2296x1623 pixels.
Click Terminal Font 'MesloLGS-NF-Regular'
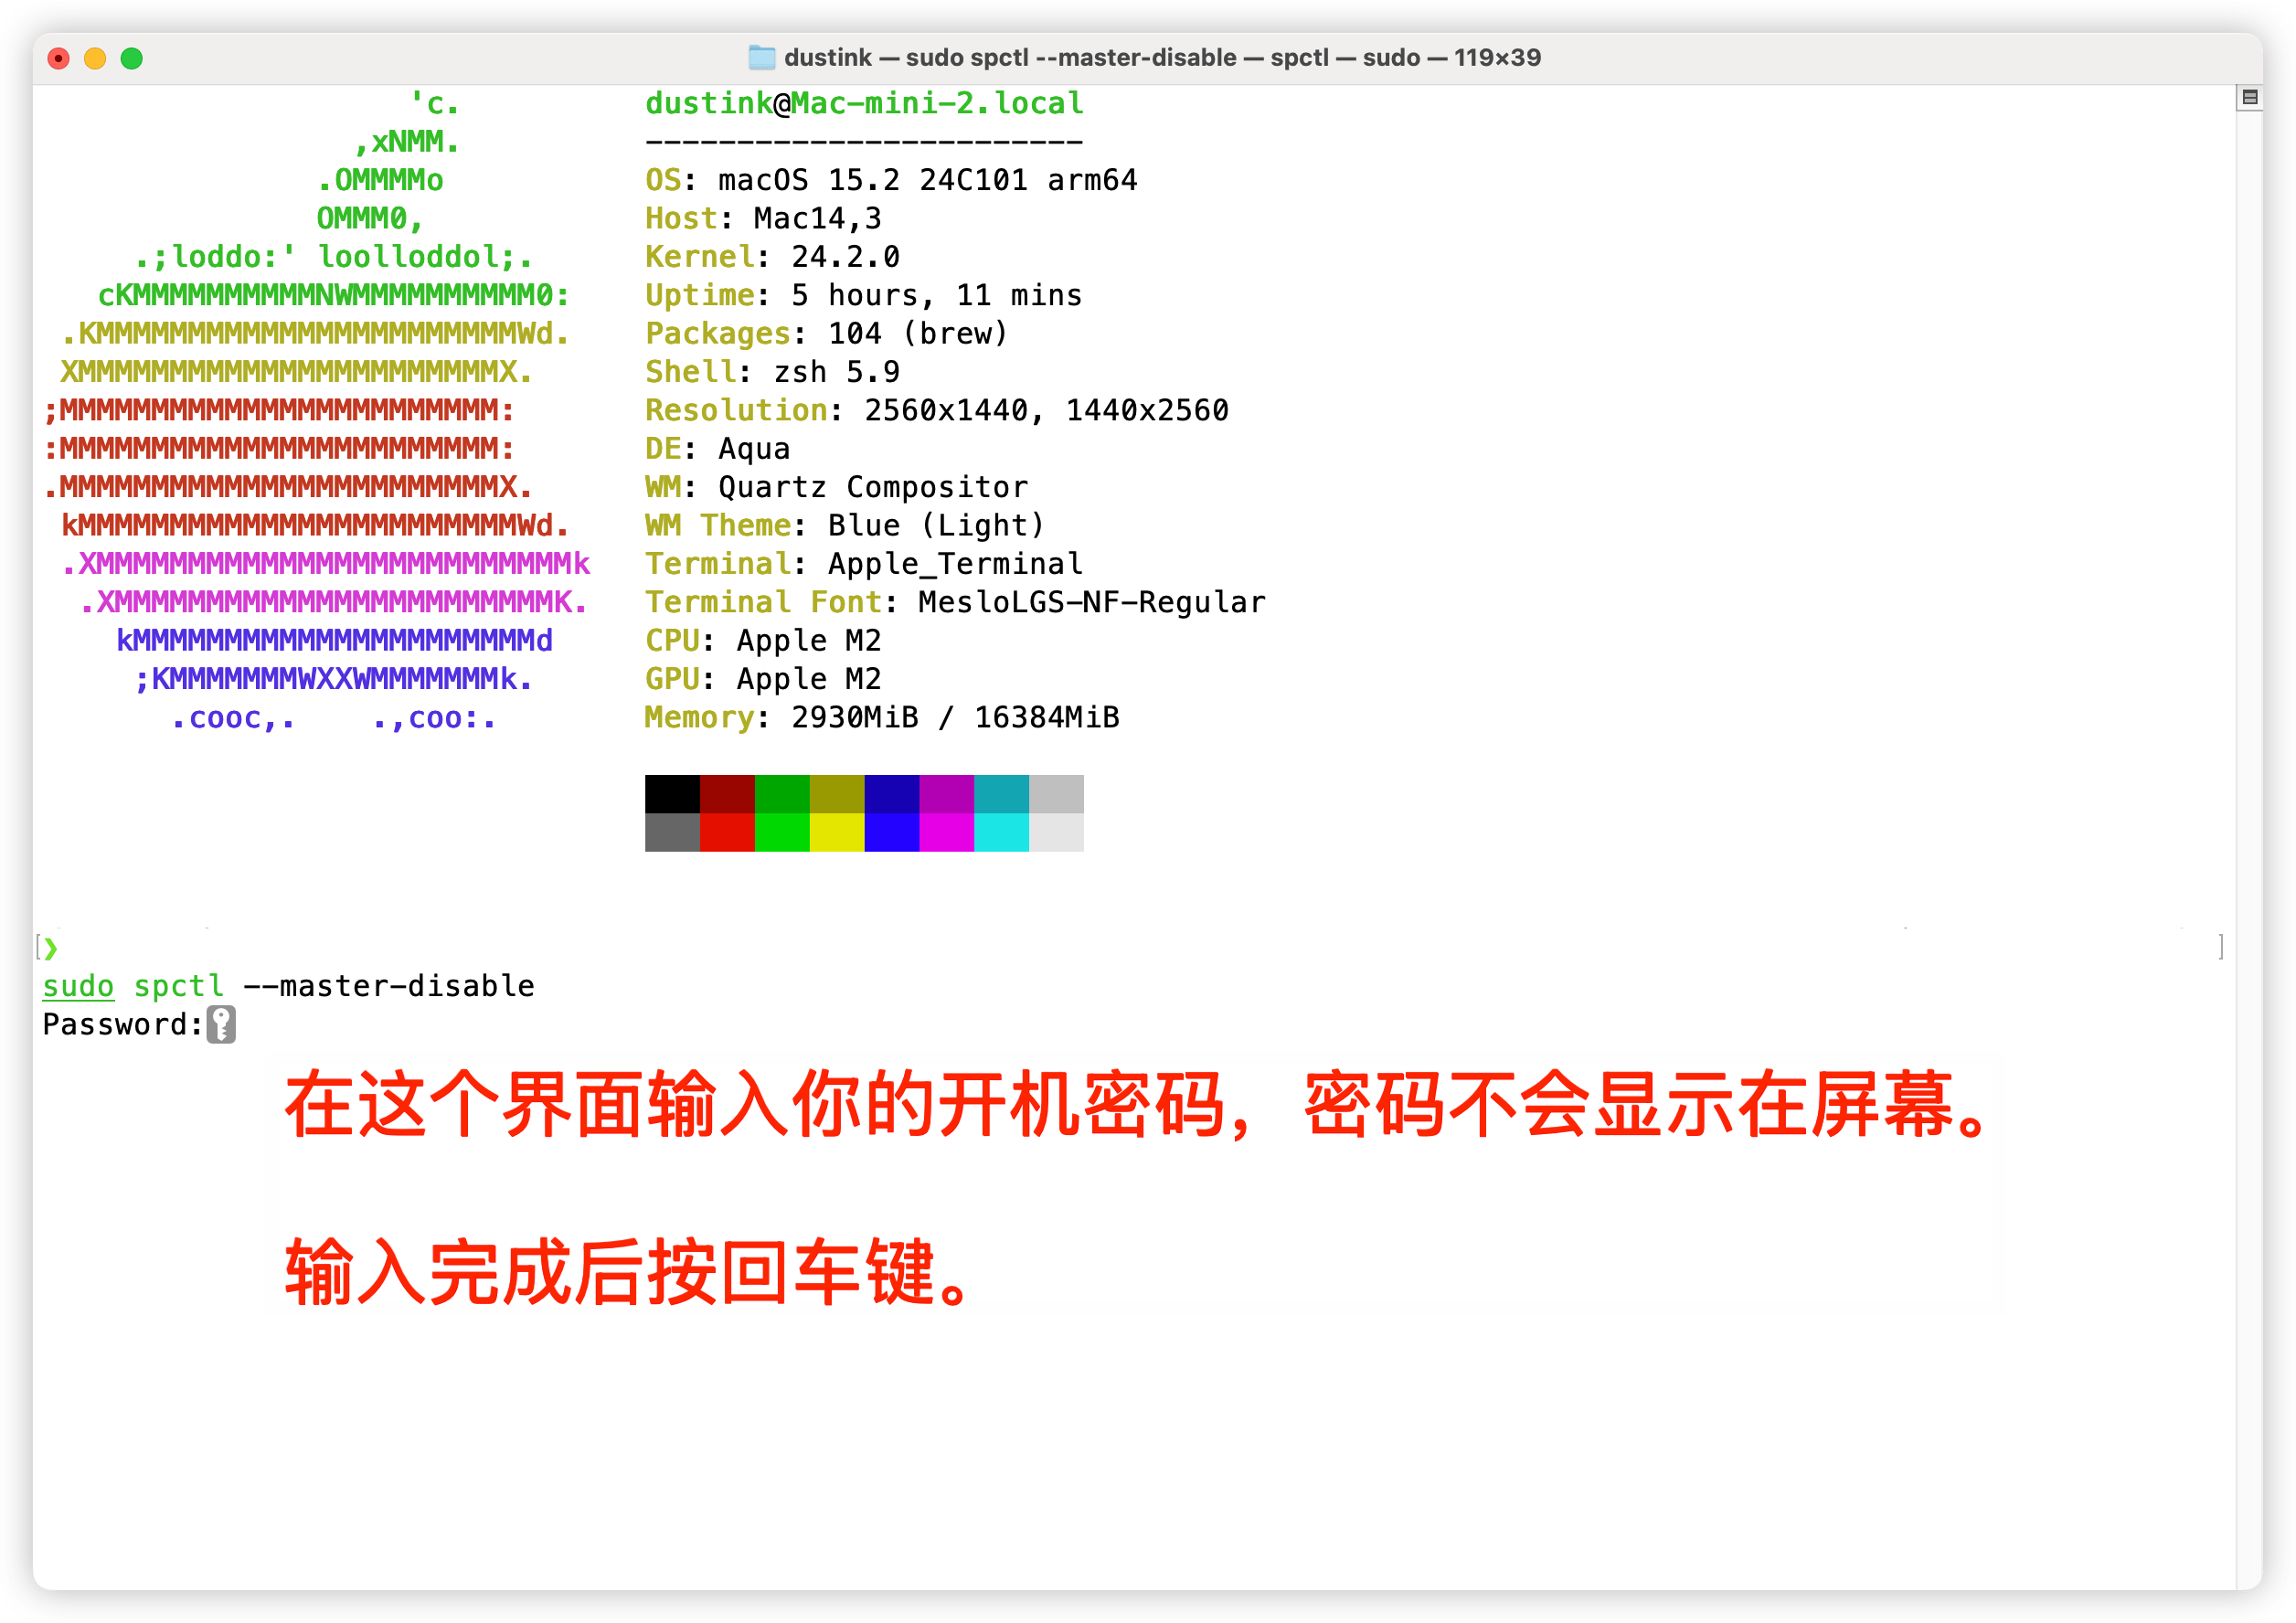[x=1093, y=602]
